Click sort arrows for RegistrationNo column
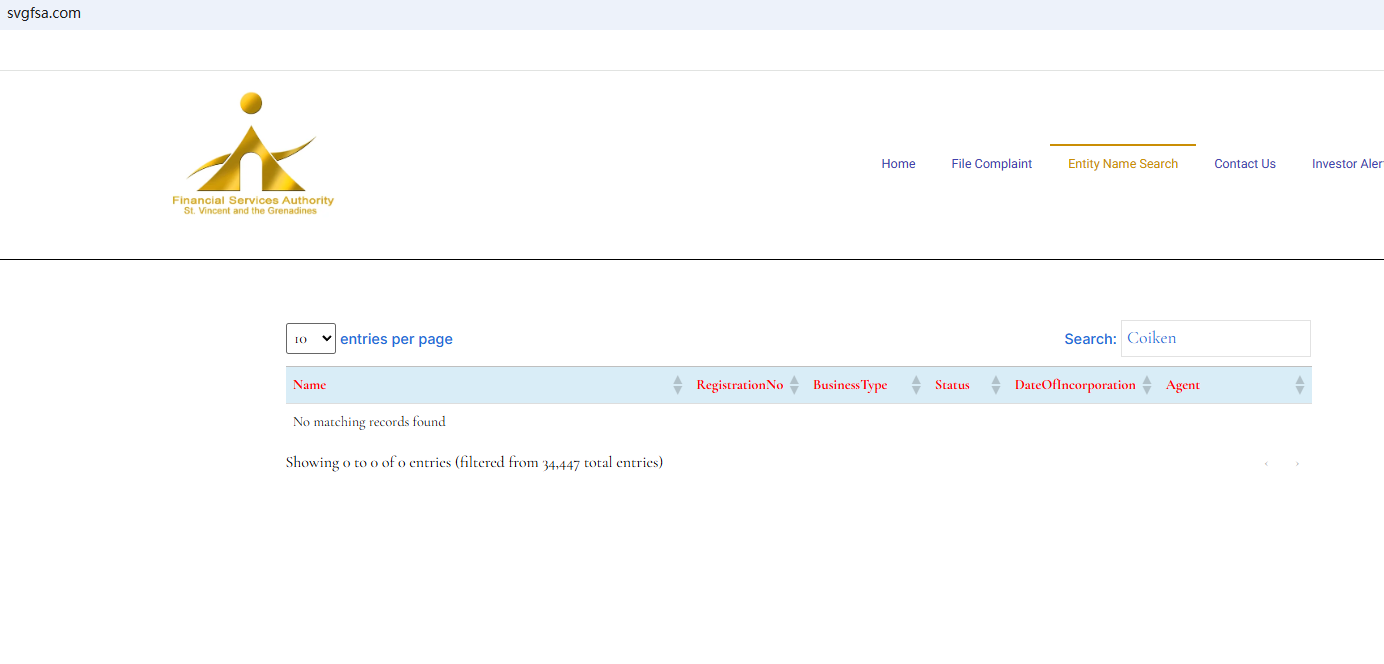The height and width of the screenshot is (664, 1384). 794,385
